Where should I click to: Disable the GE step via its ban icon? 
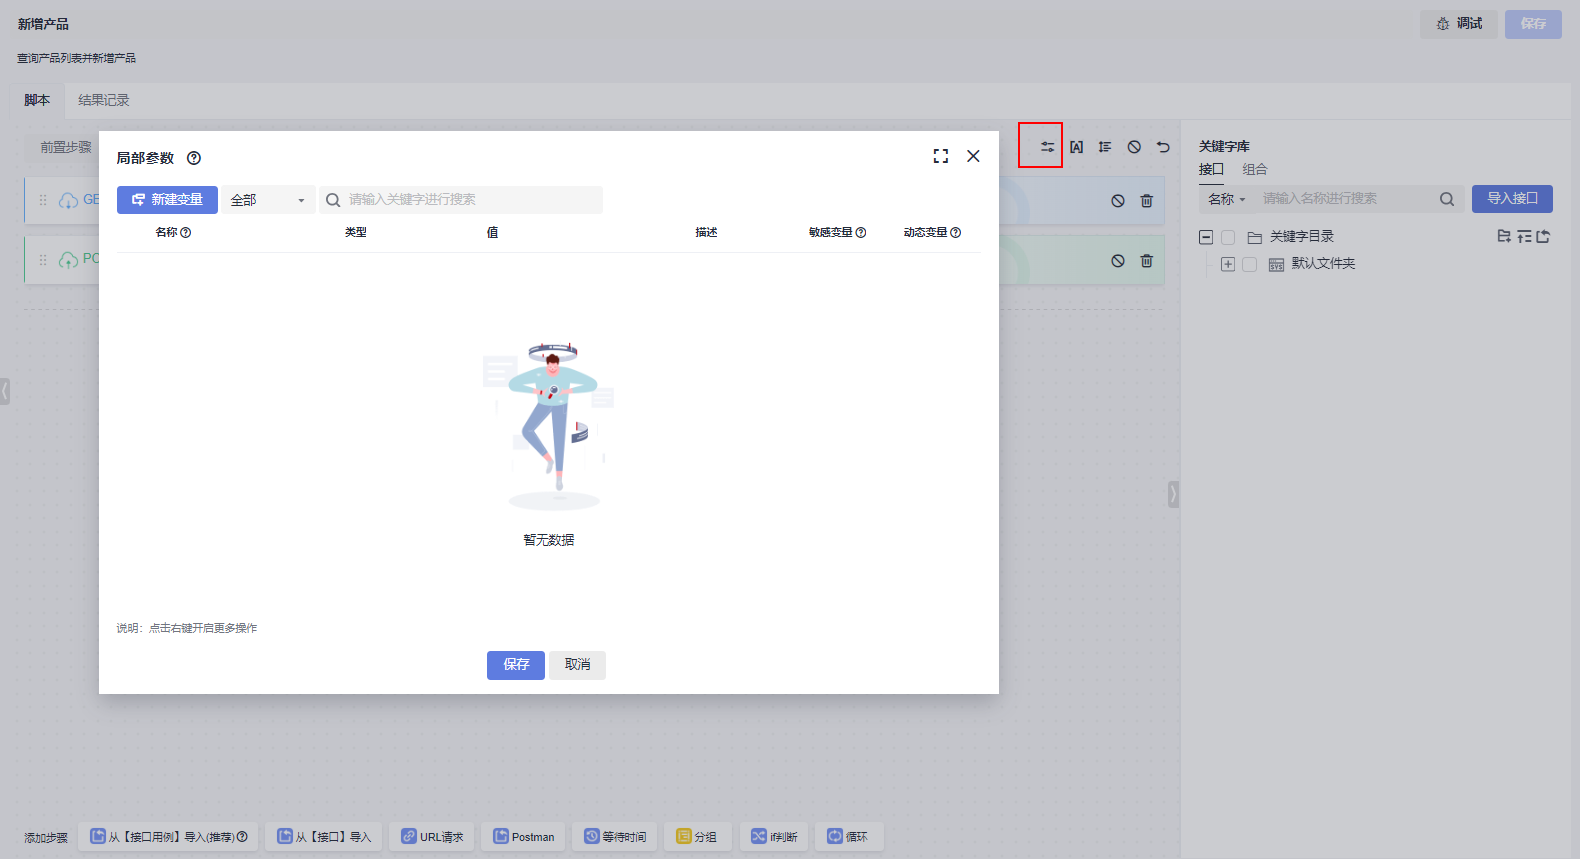point(1118,201)
